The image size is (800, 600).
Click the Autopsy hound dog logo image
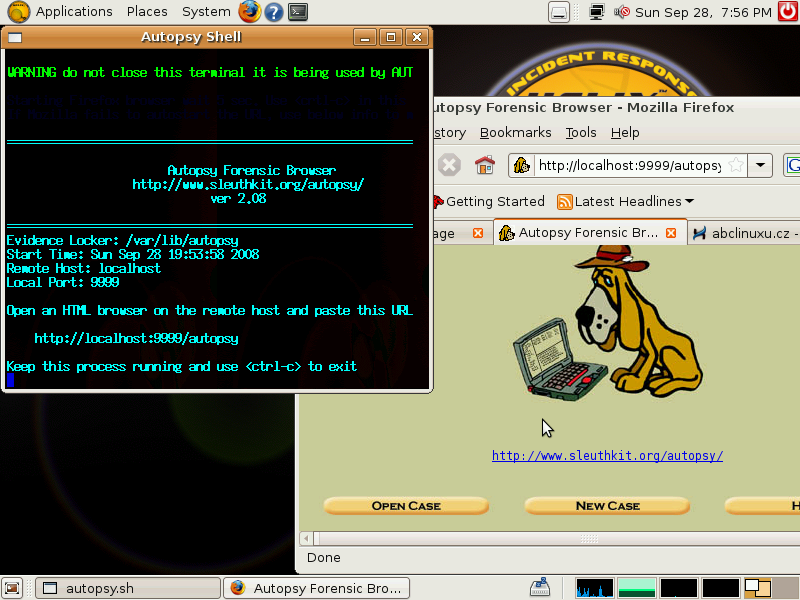pos(608,324)
